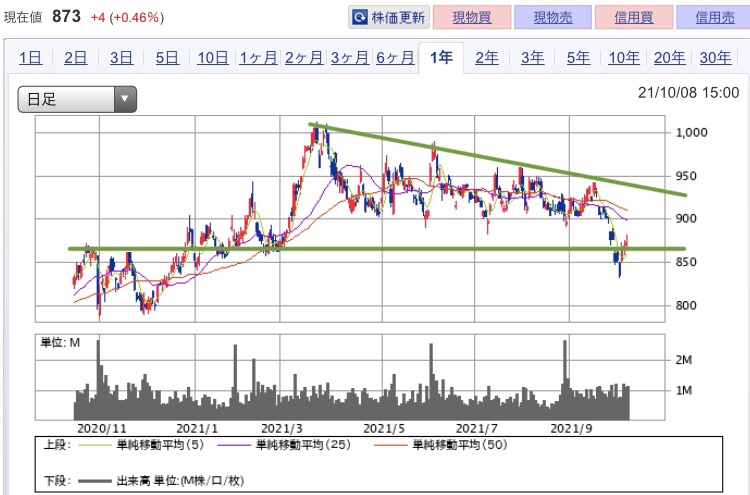
Task: Click the 日足 dropdown arrow
Action: pos(125,99)
